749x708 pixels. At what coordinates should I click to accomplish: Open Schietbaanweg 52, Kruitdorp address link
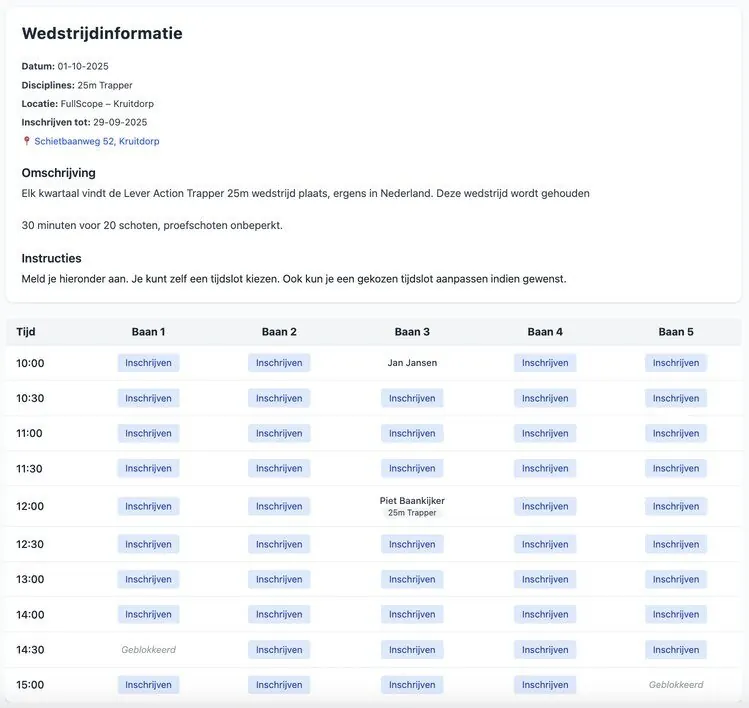(96, 141)
